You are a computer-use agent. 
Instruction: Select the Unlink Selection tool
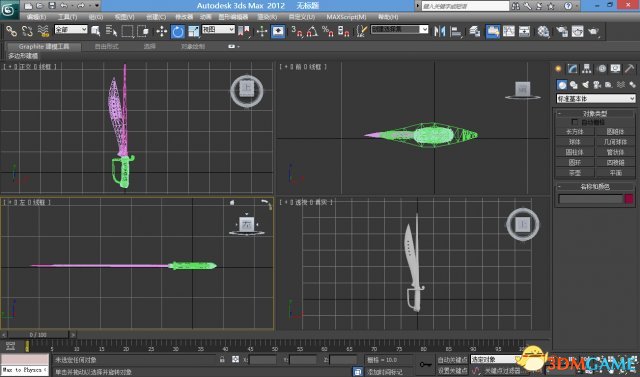[x=27, y=31]
